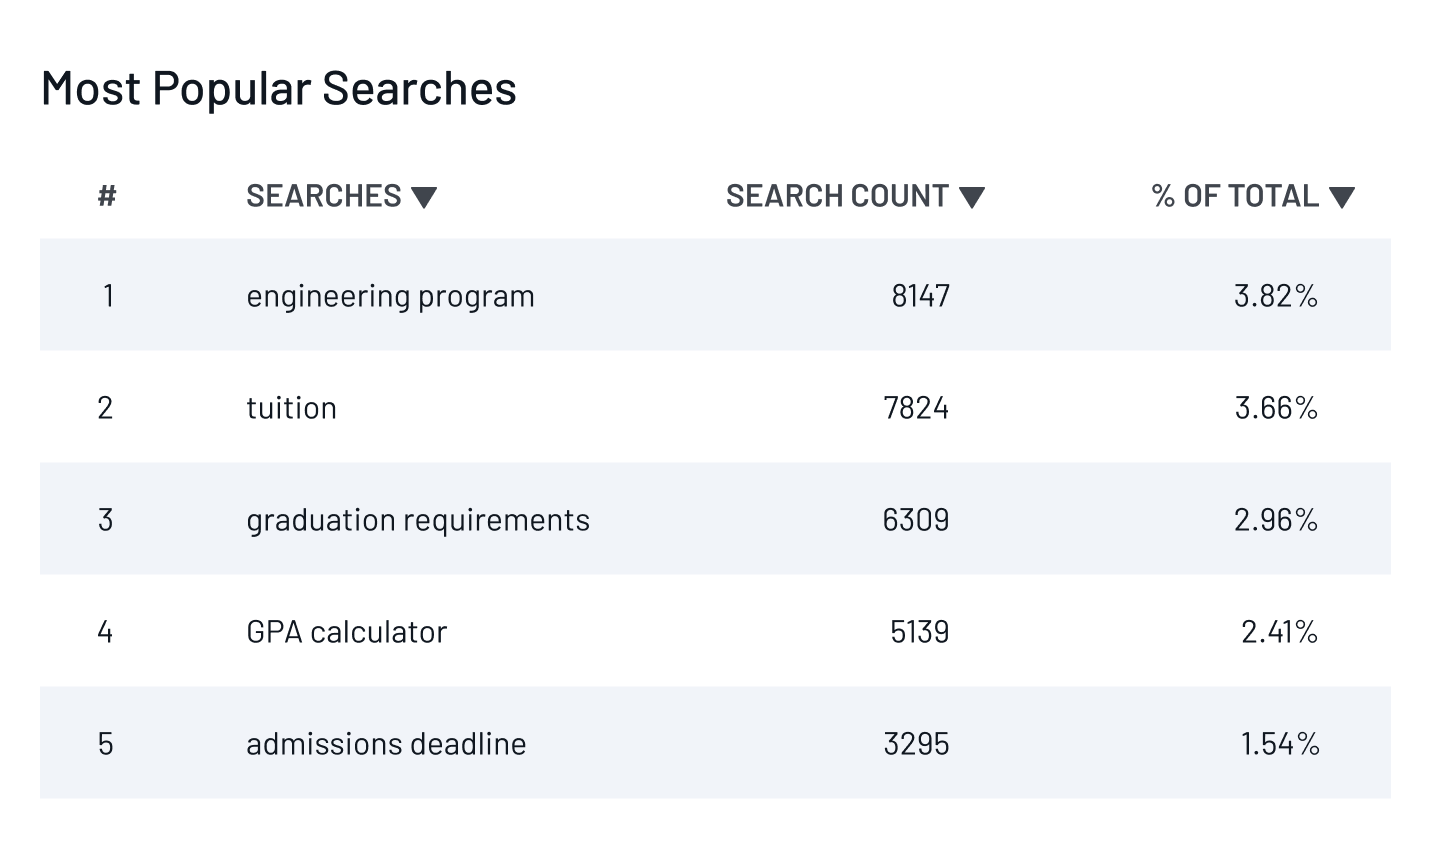Select the admissions deadline search entry
Image resolution: width=1431 pixels, height=859 pixels.
pos(386,743)
